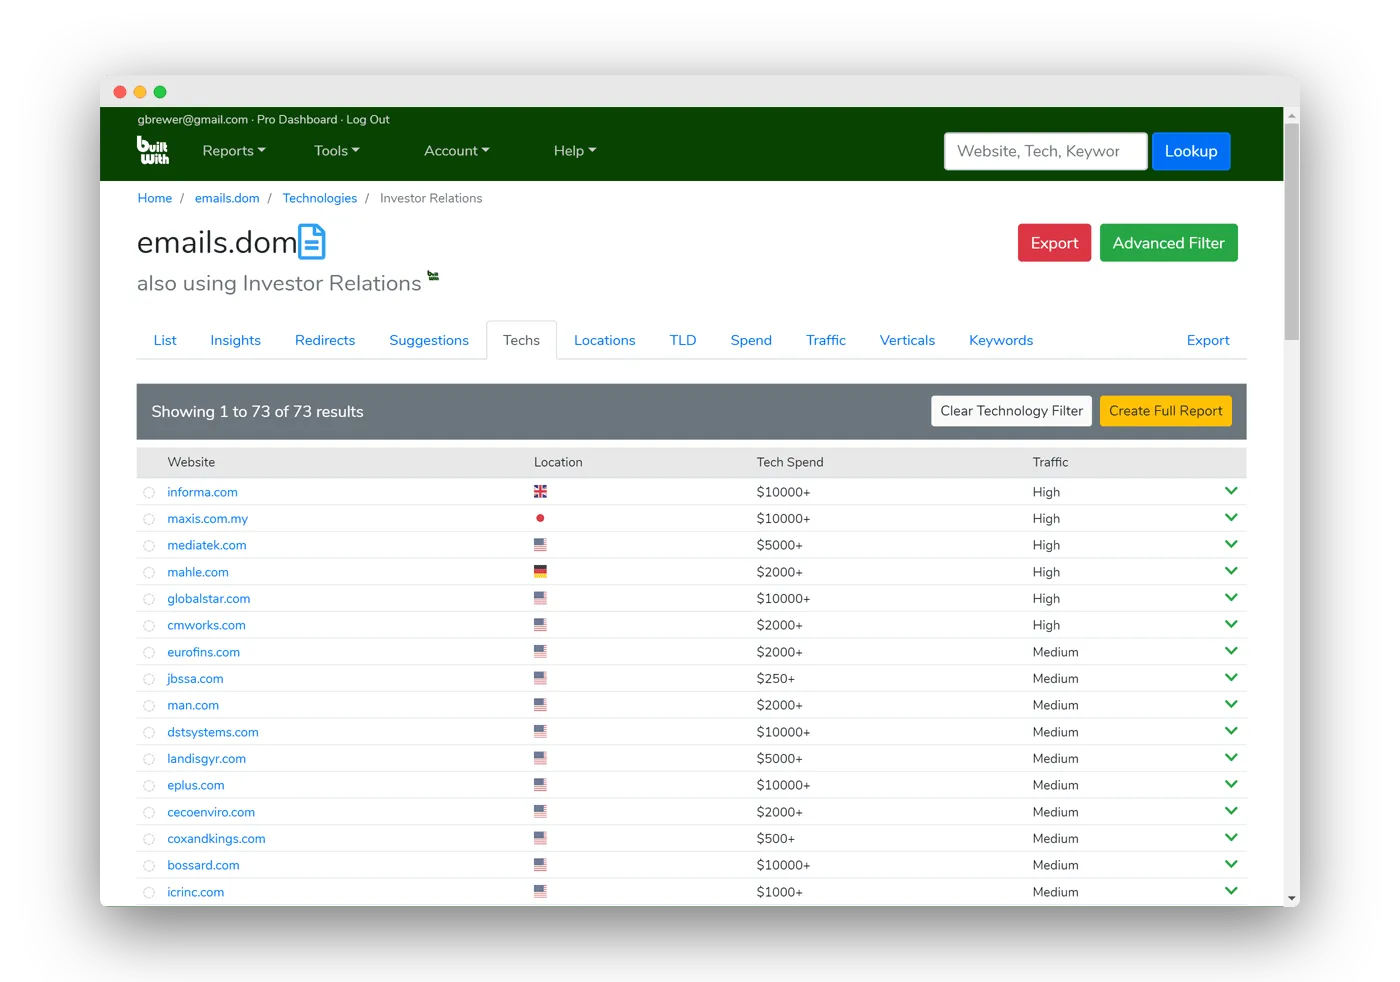
Task: Click the small icon after Investor Relations
Action: click(x=433, y=275)
